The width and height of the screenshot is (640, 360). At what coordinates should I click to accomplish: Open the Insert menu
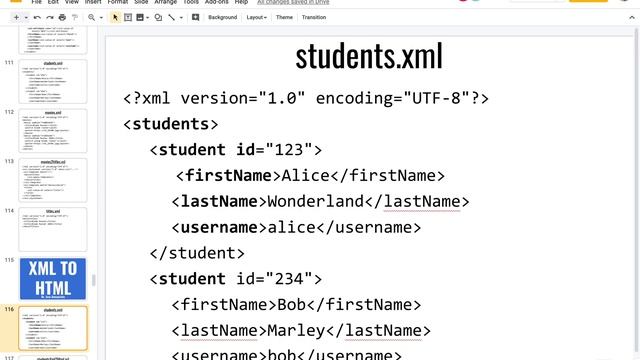[x=93, y=2]
